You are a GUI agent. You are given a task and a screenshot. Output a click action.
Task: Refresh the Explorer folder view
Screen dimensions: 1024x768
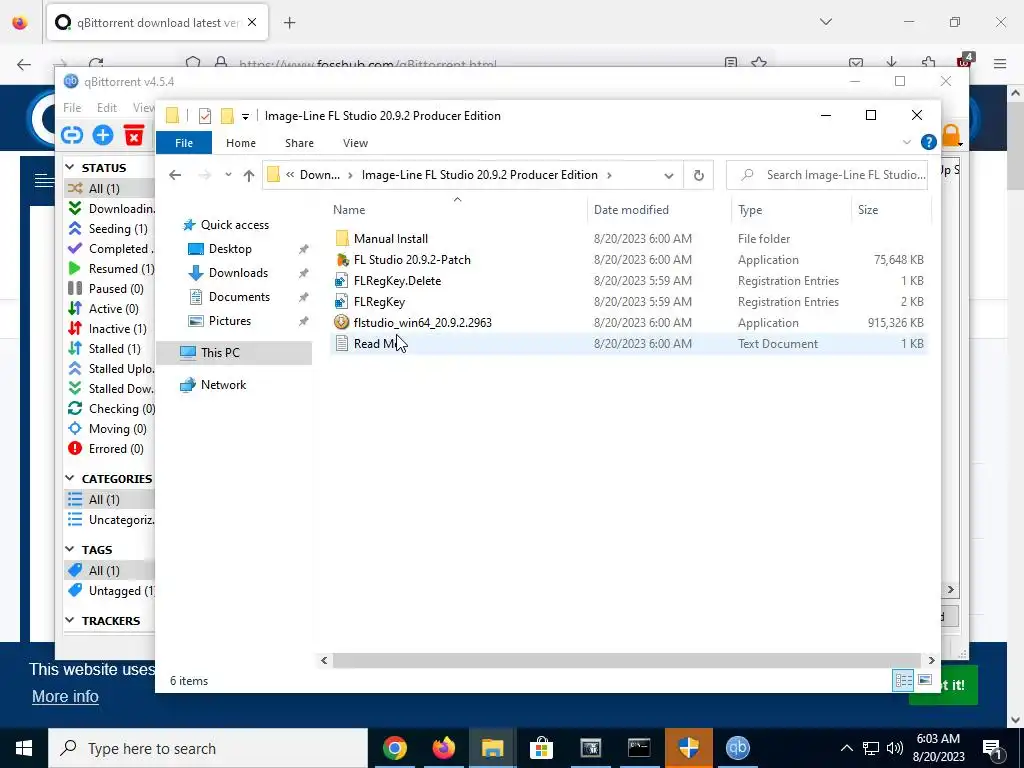[699, 175]
